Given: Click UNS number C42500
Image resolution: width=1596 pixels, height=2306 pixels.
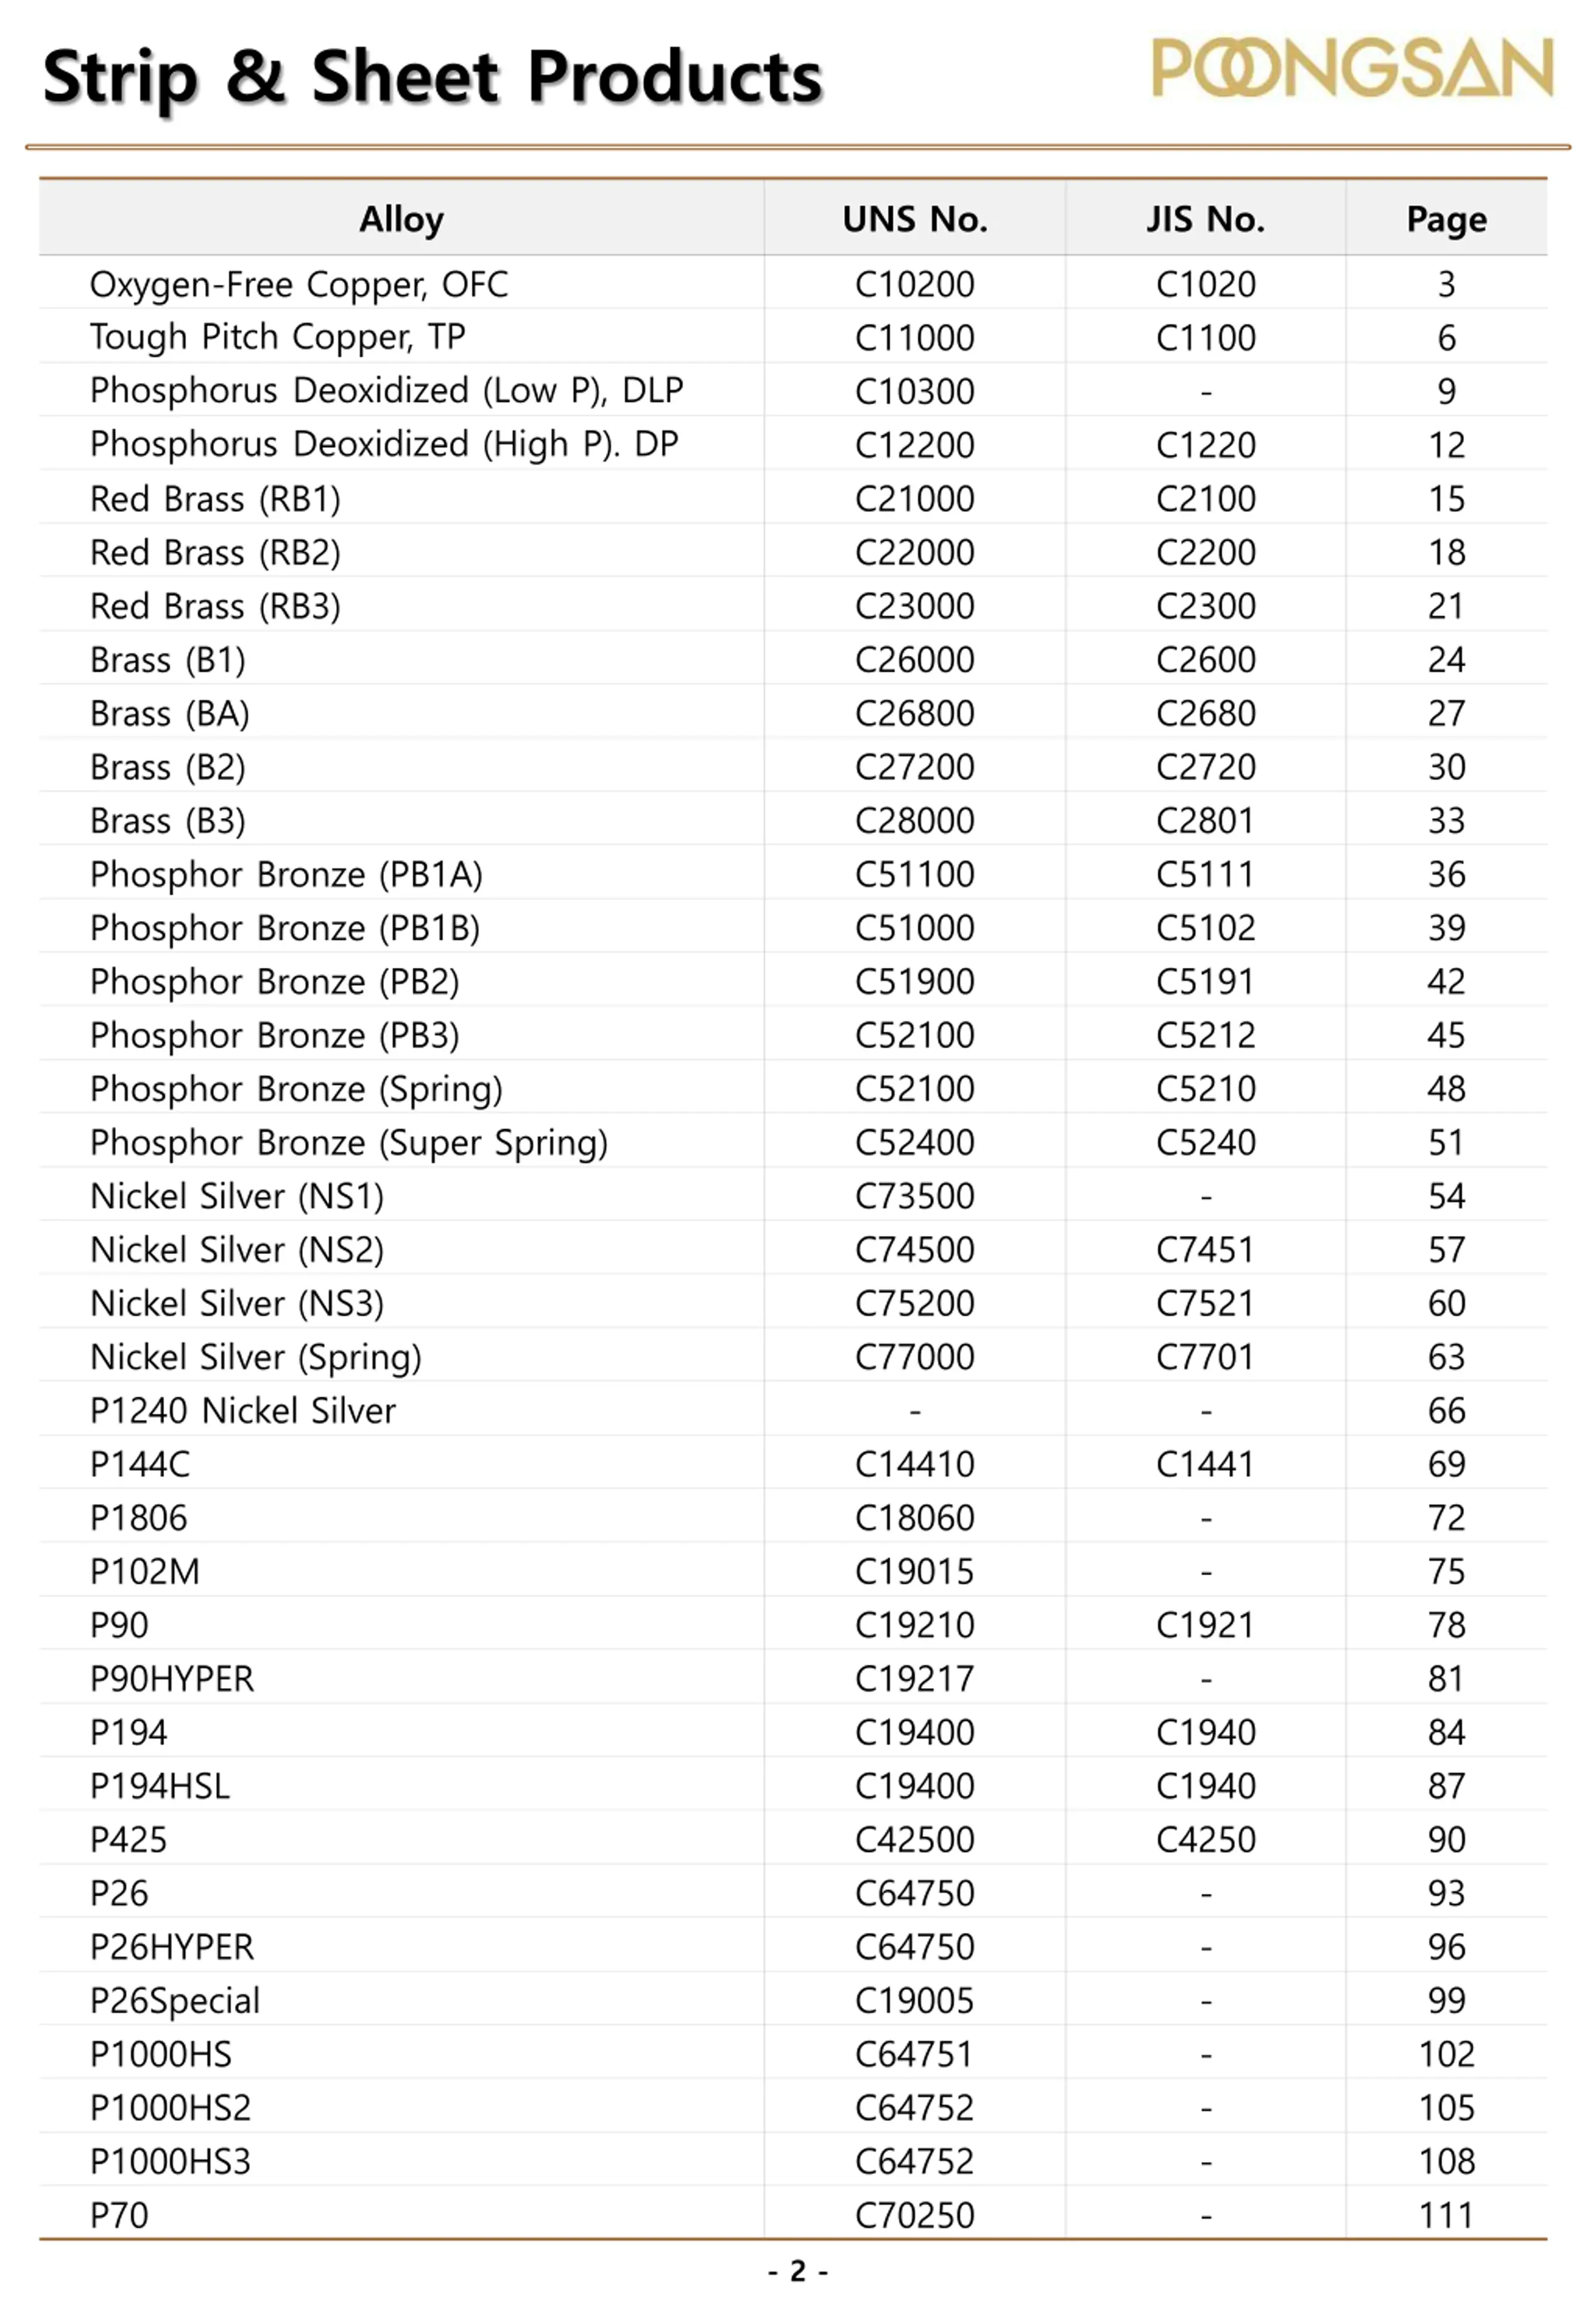Looking at the screenshot, I should pyautogui.click(x=915, y=1839).
